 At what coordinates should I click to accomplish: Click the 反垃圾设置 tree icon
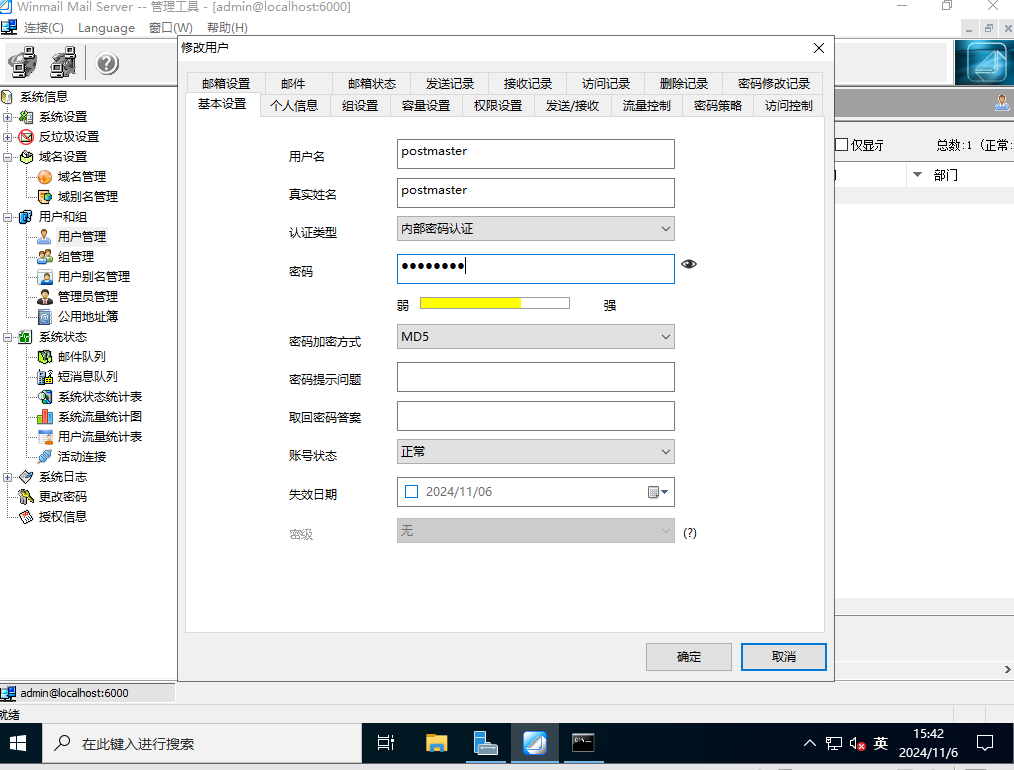(26, 137)
